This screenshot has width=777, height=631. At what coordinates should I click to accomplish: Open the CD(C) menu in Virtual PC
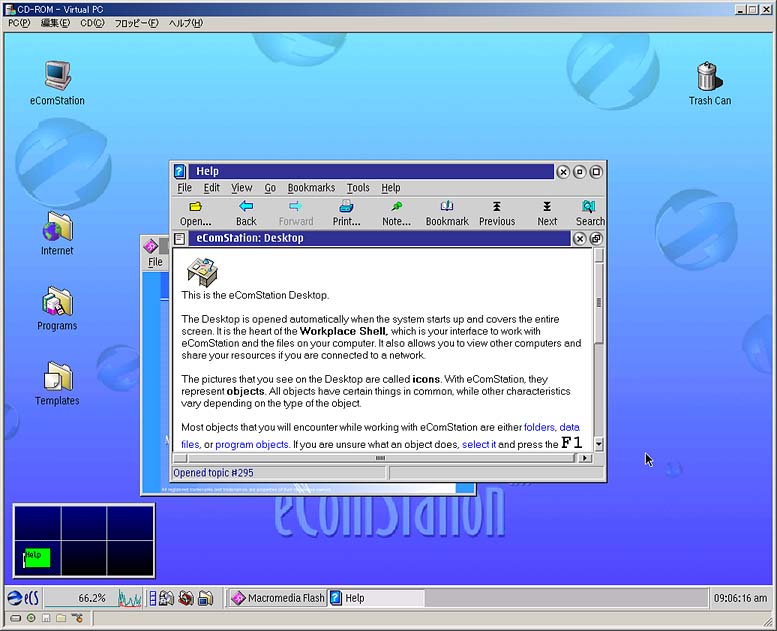point(92,23)
